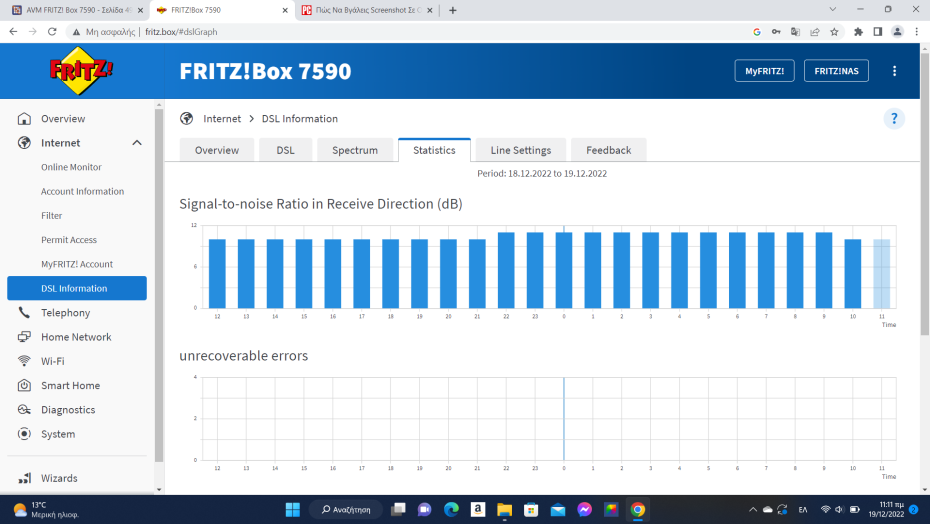Select DSL Information in sidebar
Viewport: 930px width, 524px height.
coord(77,288)
